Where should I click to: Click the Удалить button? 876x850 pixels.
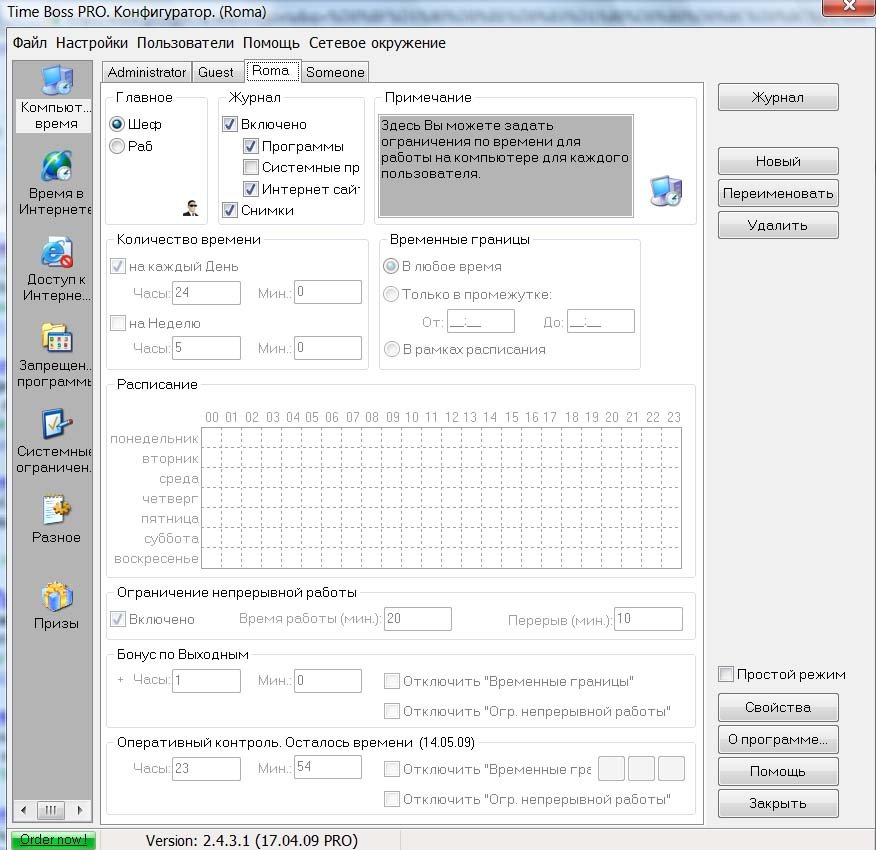[x=778, y=225]
